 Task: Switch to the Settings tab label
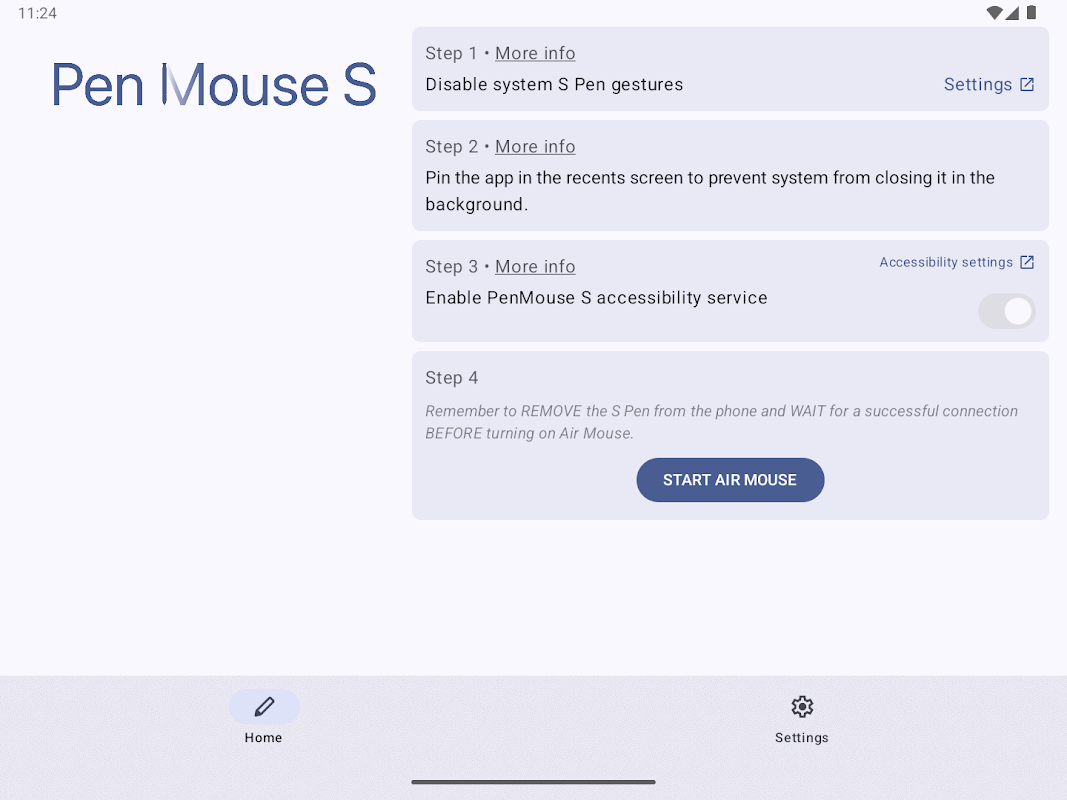click(x=802, y=737)
